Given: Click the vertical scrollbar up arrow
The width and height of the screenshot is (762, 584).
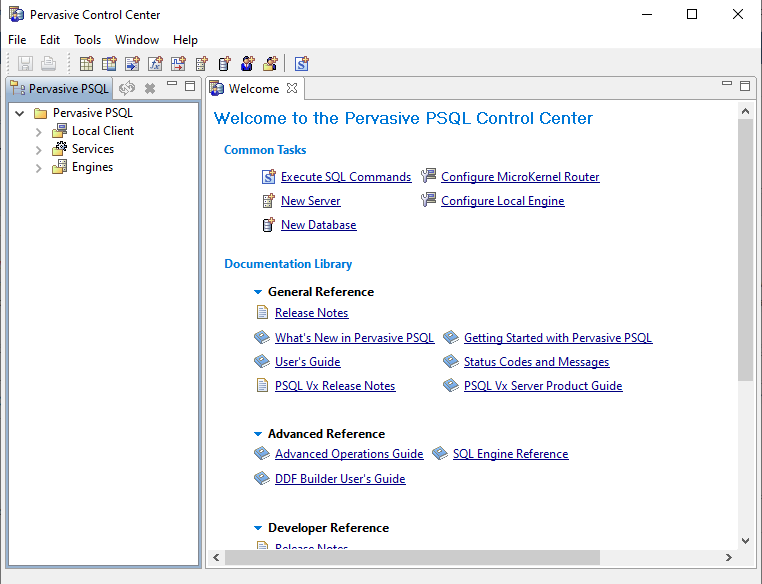Looking at the screenshot, I should click(745, 111).
